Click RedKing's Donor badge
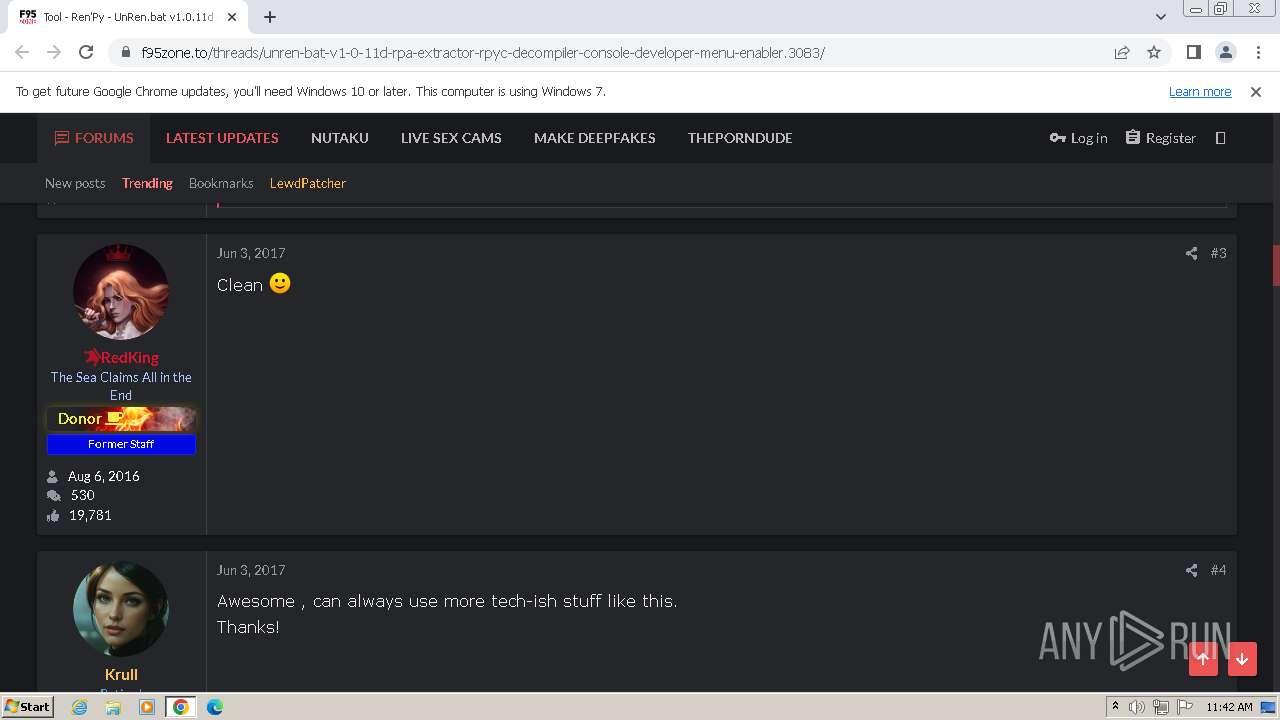The image size is (1280, 720). (121, 419)
